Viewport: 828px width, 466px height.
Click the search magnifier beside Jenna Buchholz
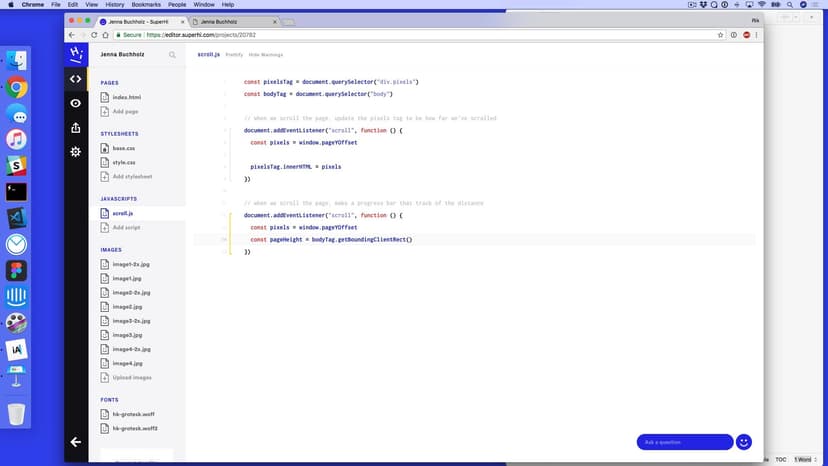pyautogui.click(x=172, y=55)
